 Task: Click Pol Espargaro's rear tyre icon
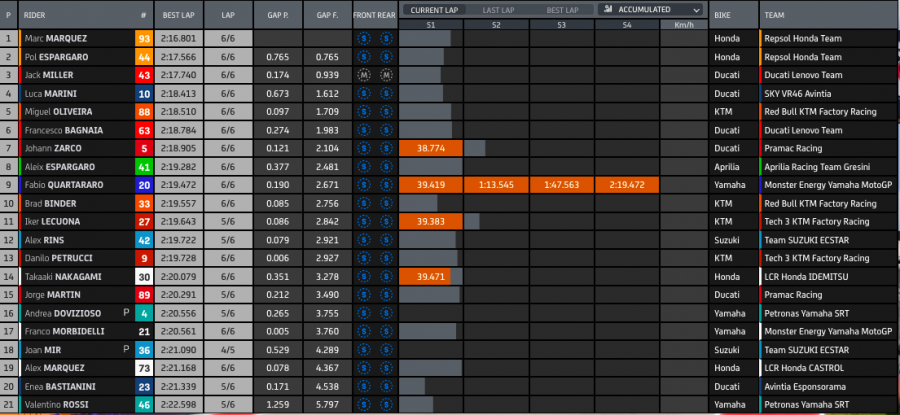[386, 57]
